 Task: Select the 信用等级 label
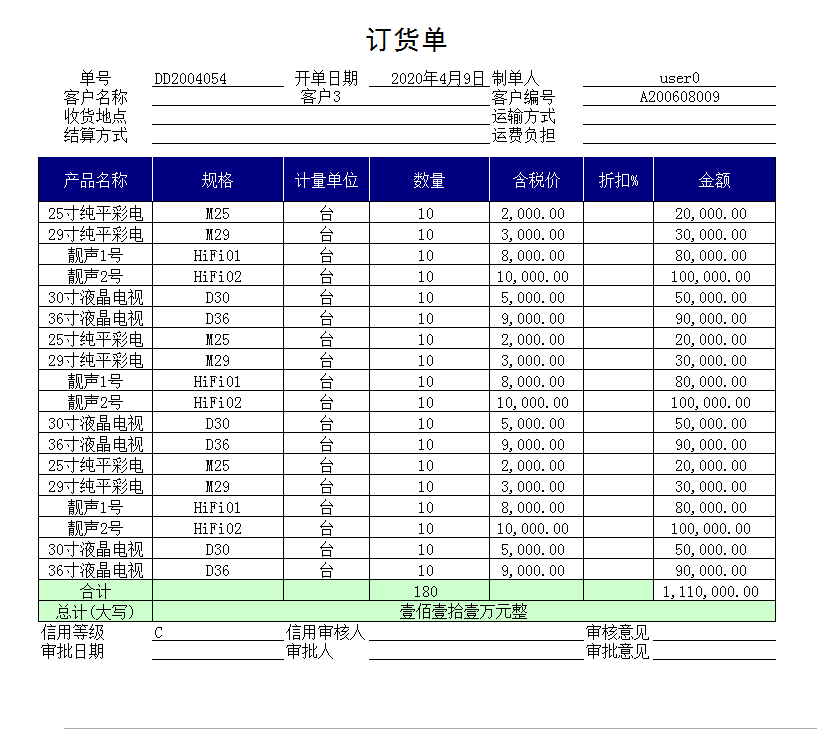(x=73, y=633)
